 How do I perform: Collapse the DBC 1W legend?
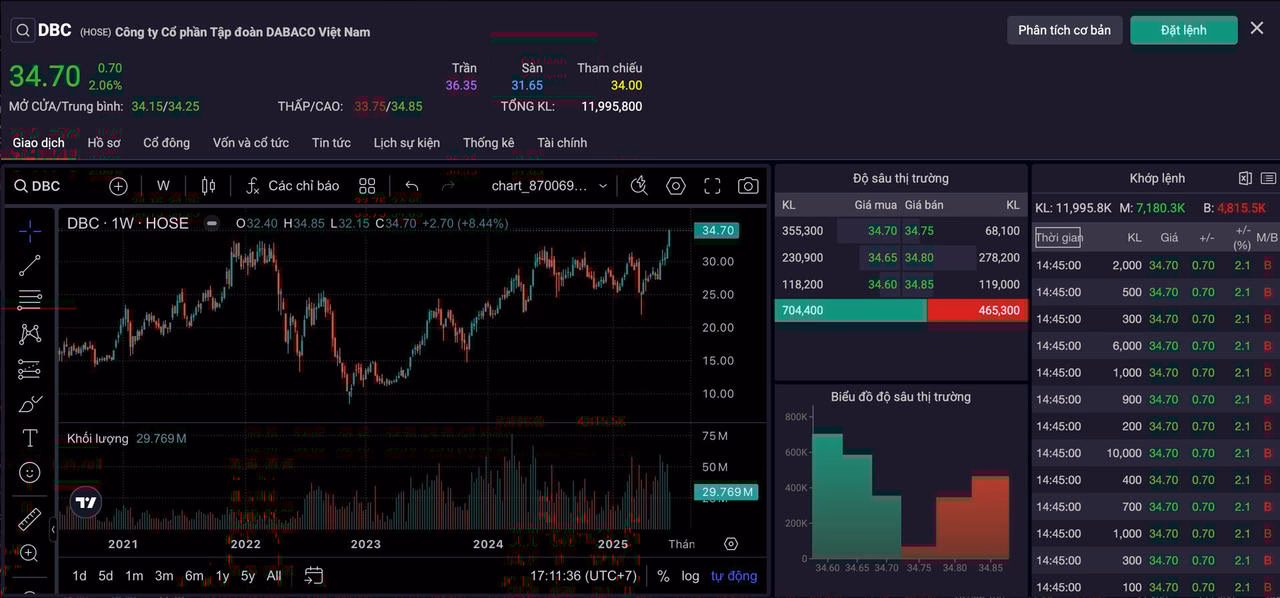coord(211,223)
